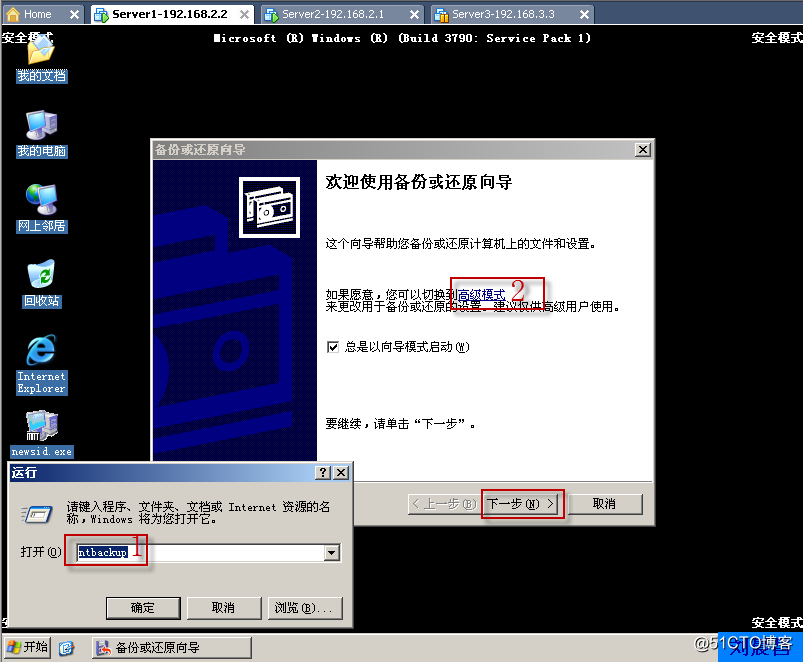Launch Internet Explorer desktop icon
The width and height of the screenshot is (803, 662).
click(x=41, y=364)
